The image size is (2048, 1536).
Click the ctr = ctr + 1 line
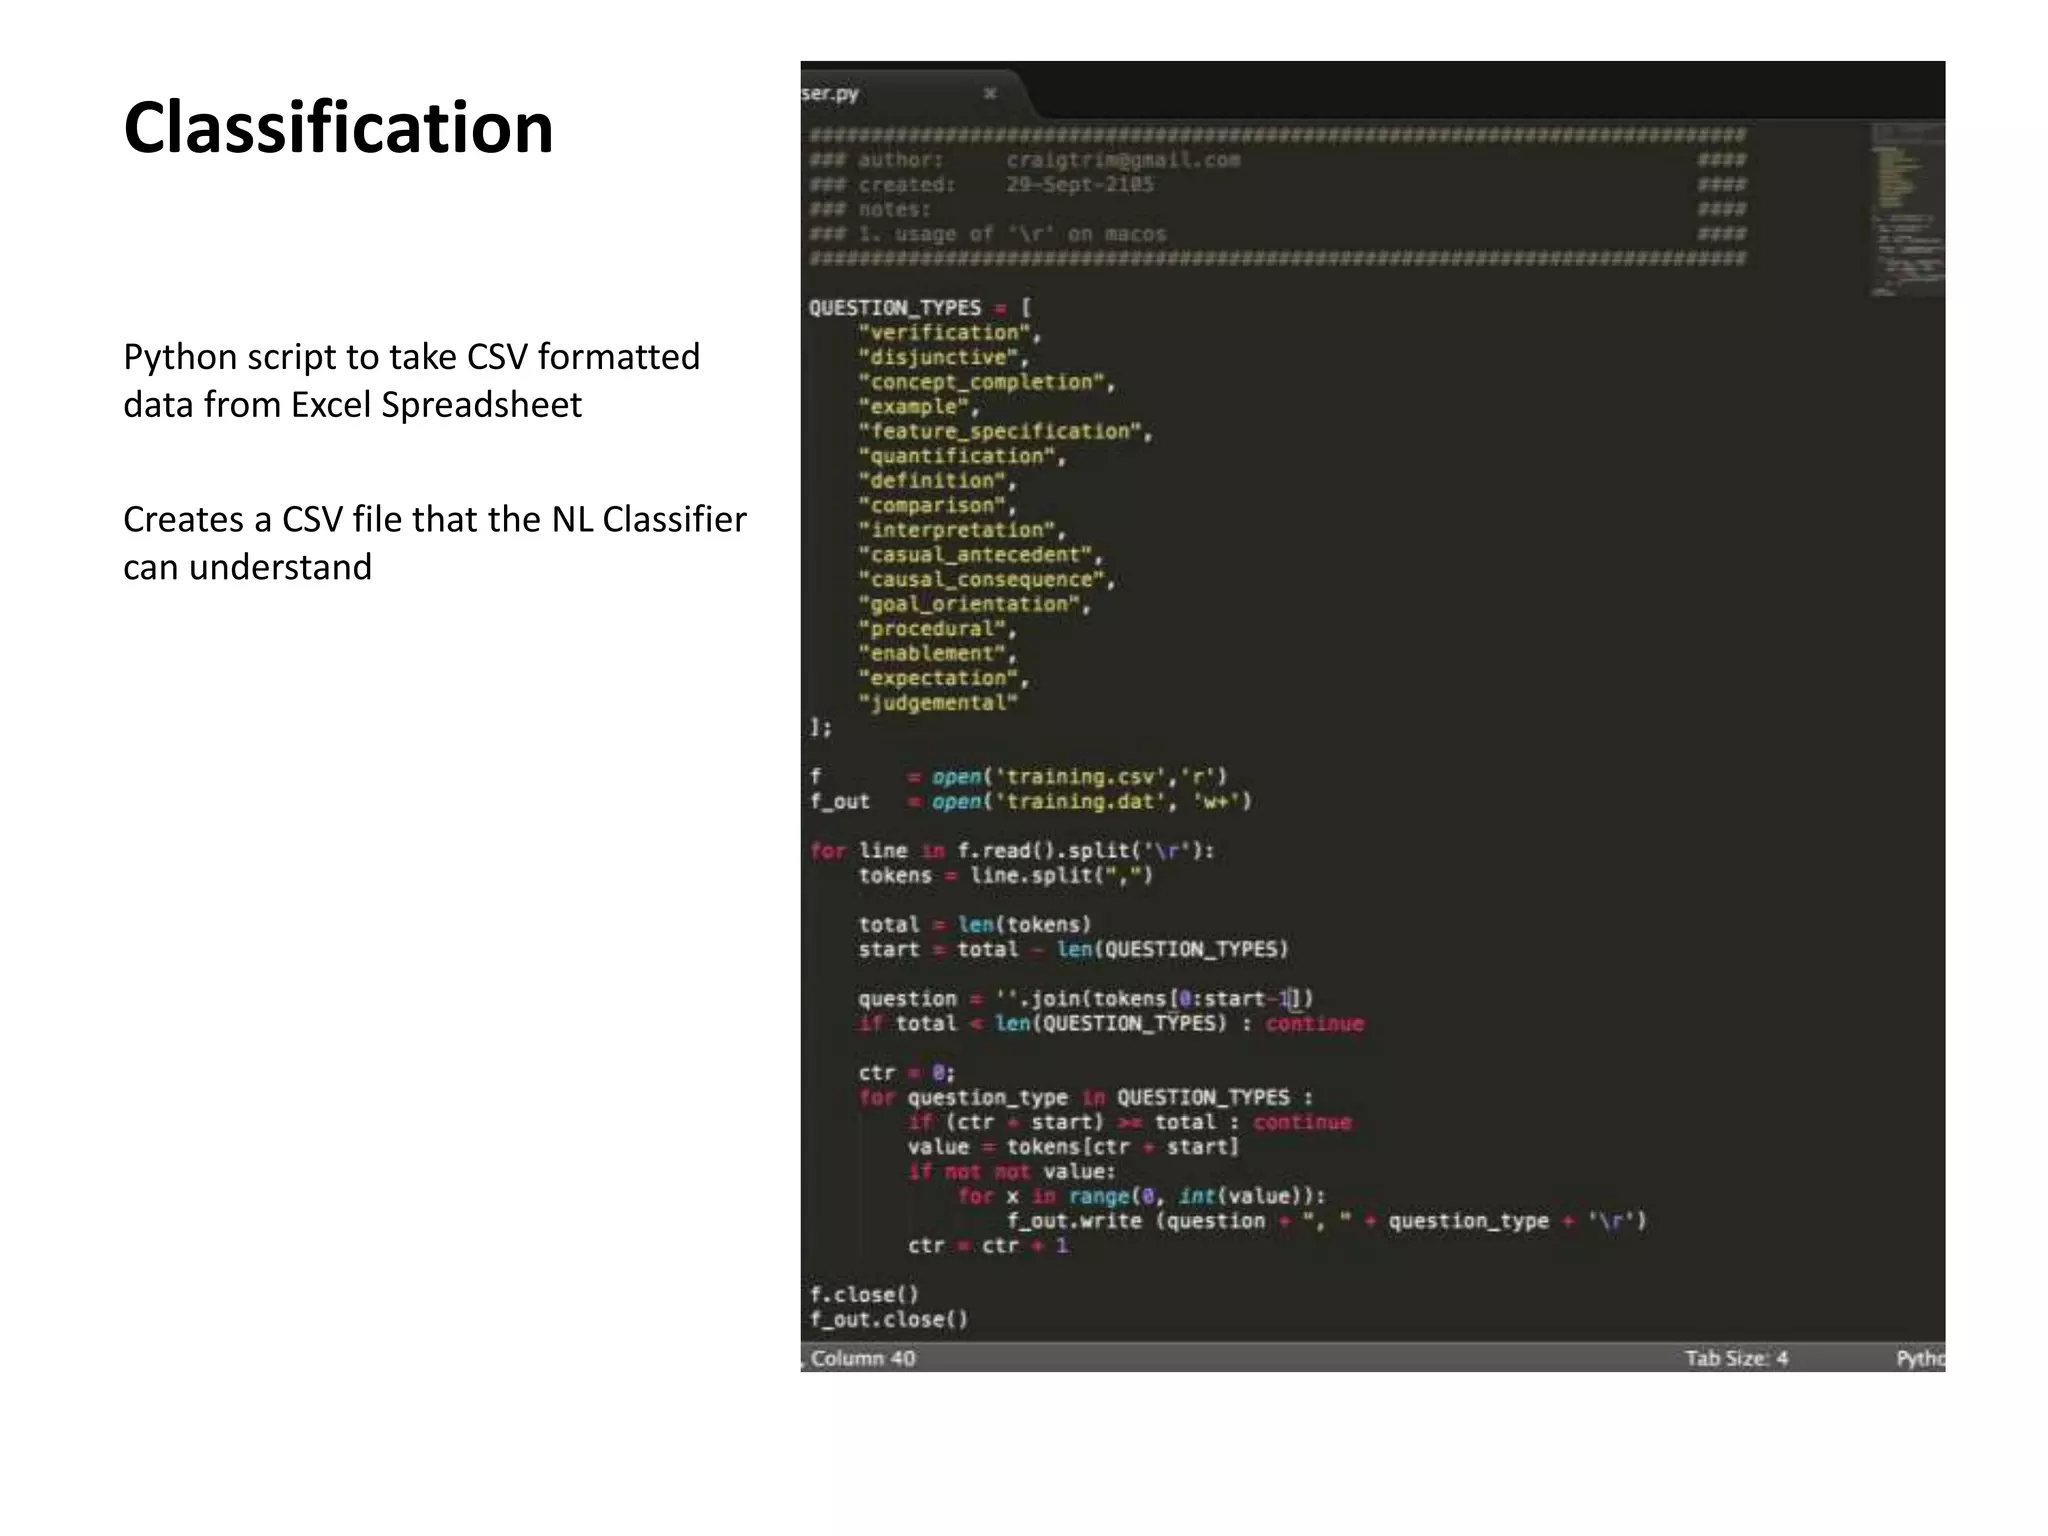coord(987,1246)
